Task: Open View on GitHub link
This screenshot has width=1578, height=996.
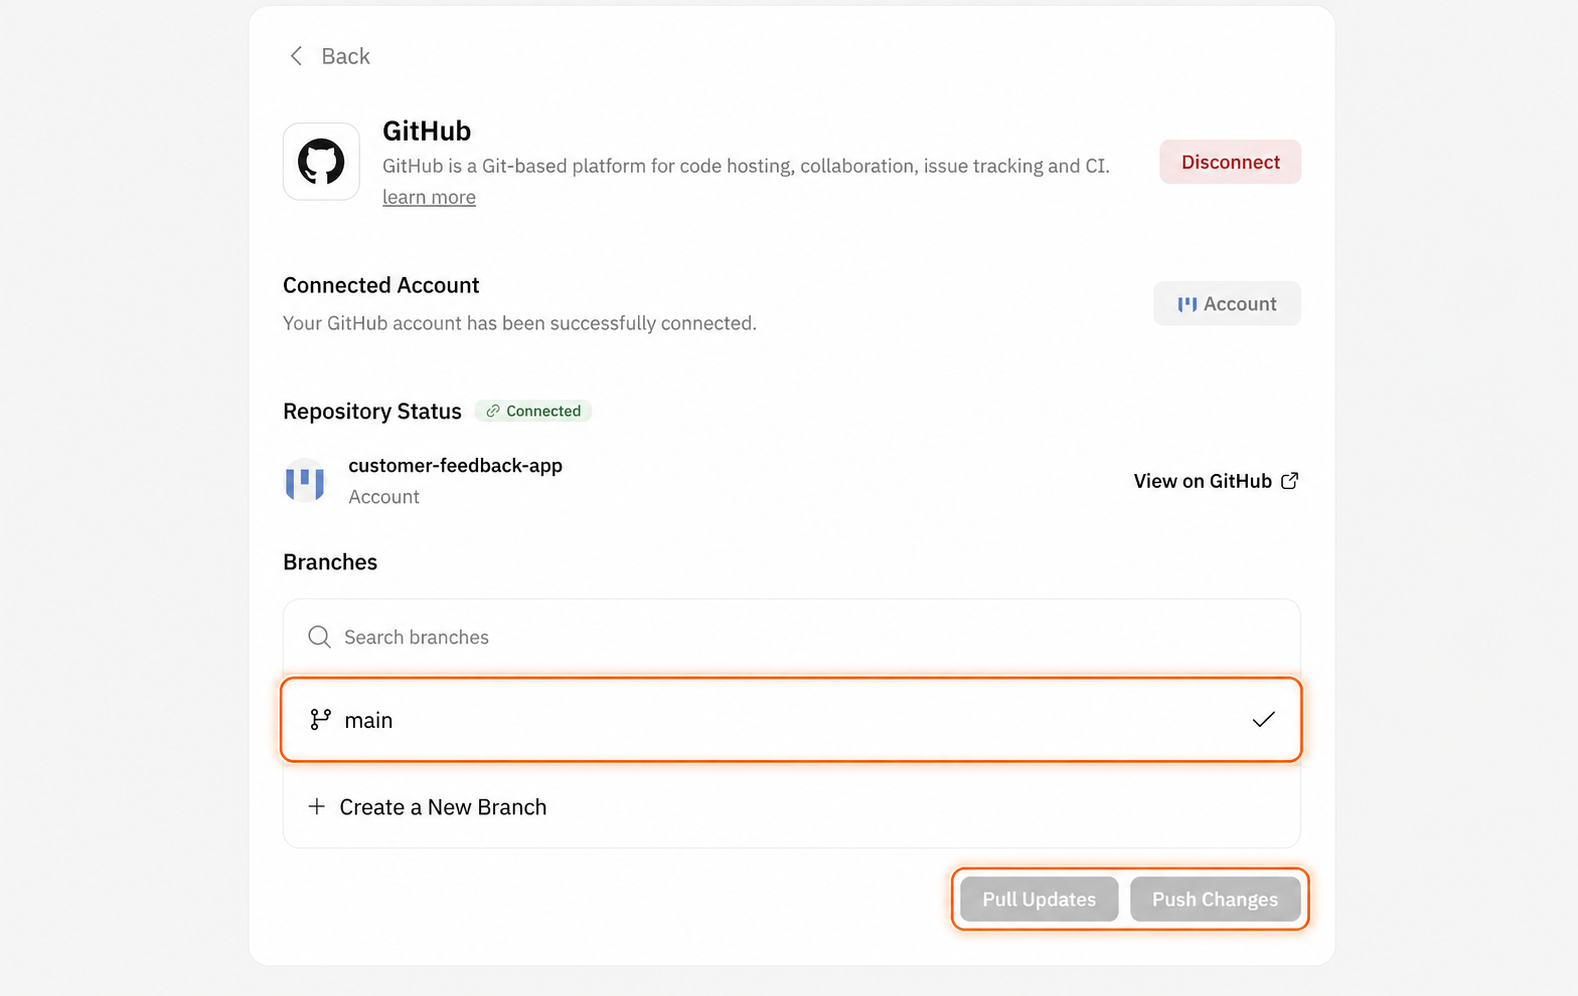Action: [x=1216, y=481]
